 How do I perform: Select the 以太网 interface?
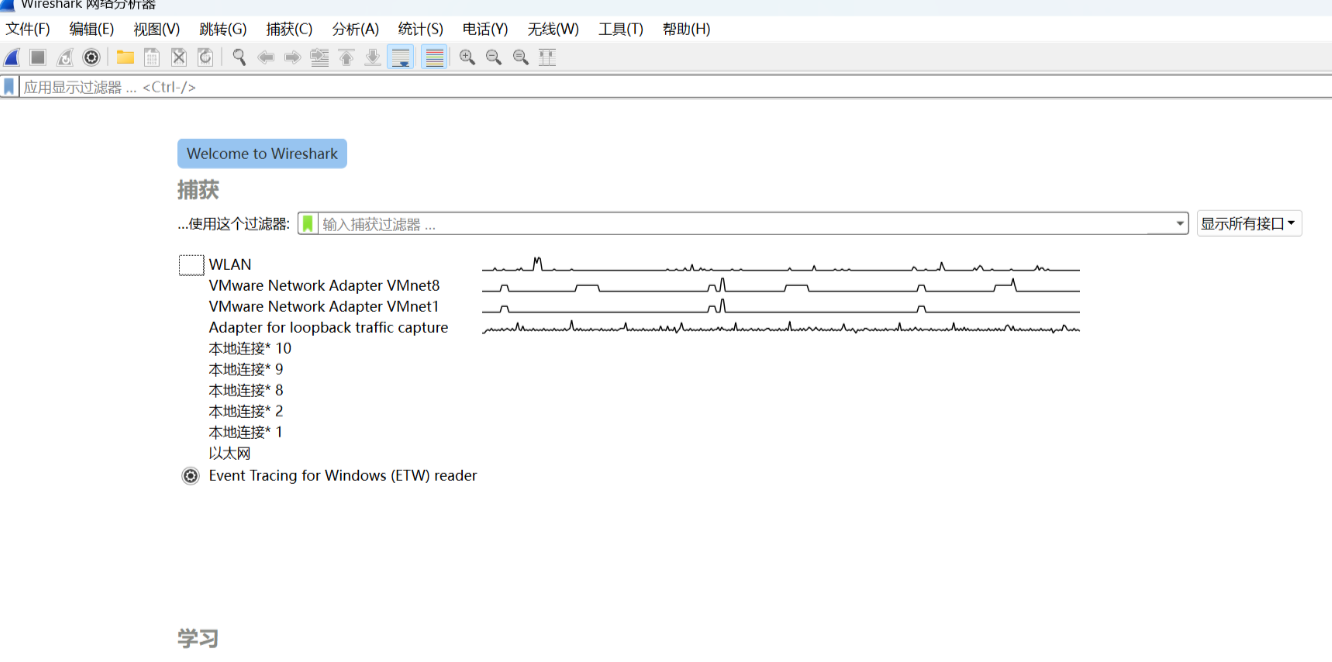tap(230, 454)
